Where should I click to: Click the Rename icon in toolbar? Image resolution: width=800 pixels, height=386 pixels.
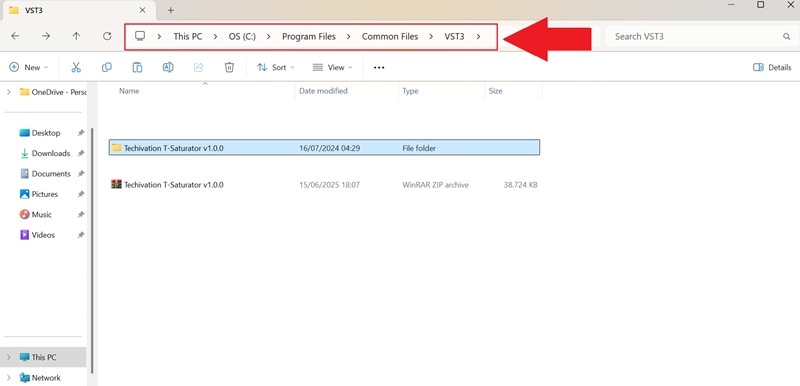[168, 67]
